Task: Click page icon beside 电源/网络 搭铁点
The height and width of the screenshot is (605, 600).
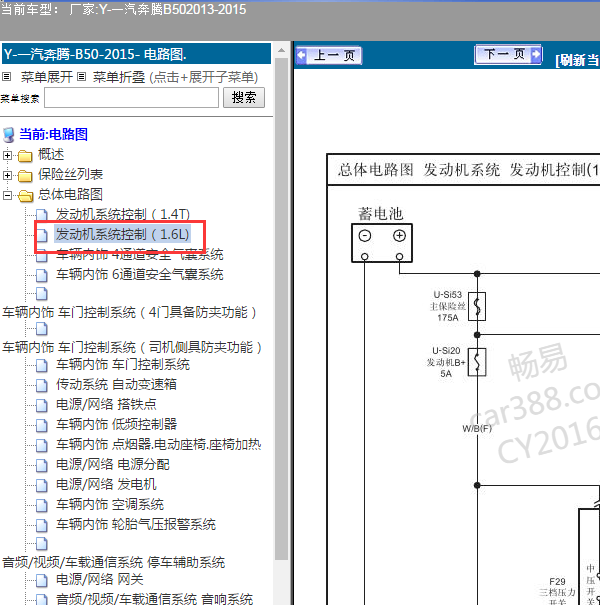Action: pyautogui.click(x=42, y=405)
